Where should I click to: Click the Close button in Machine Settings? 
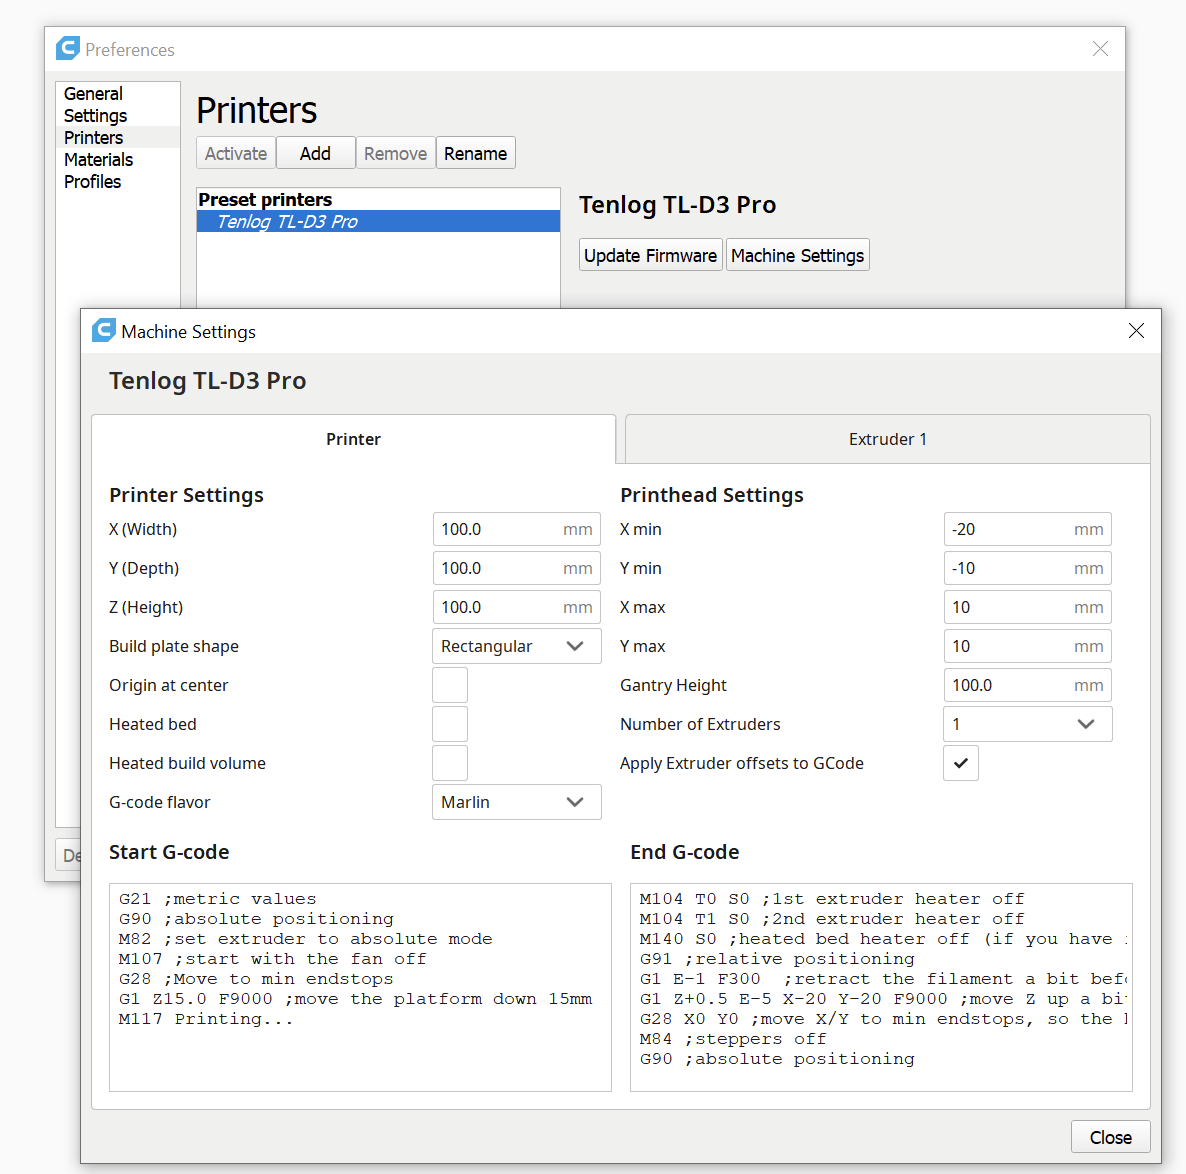tap(1110, 1137)
